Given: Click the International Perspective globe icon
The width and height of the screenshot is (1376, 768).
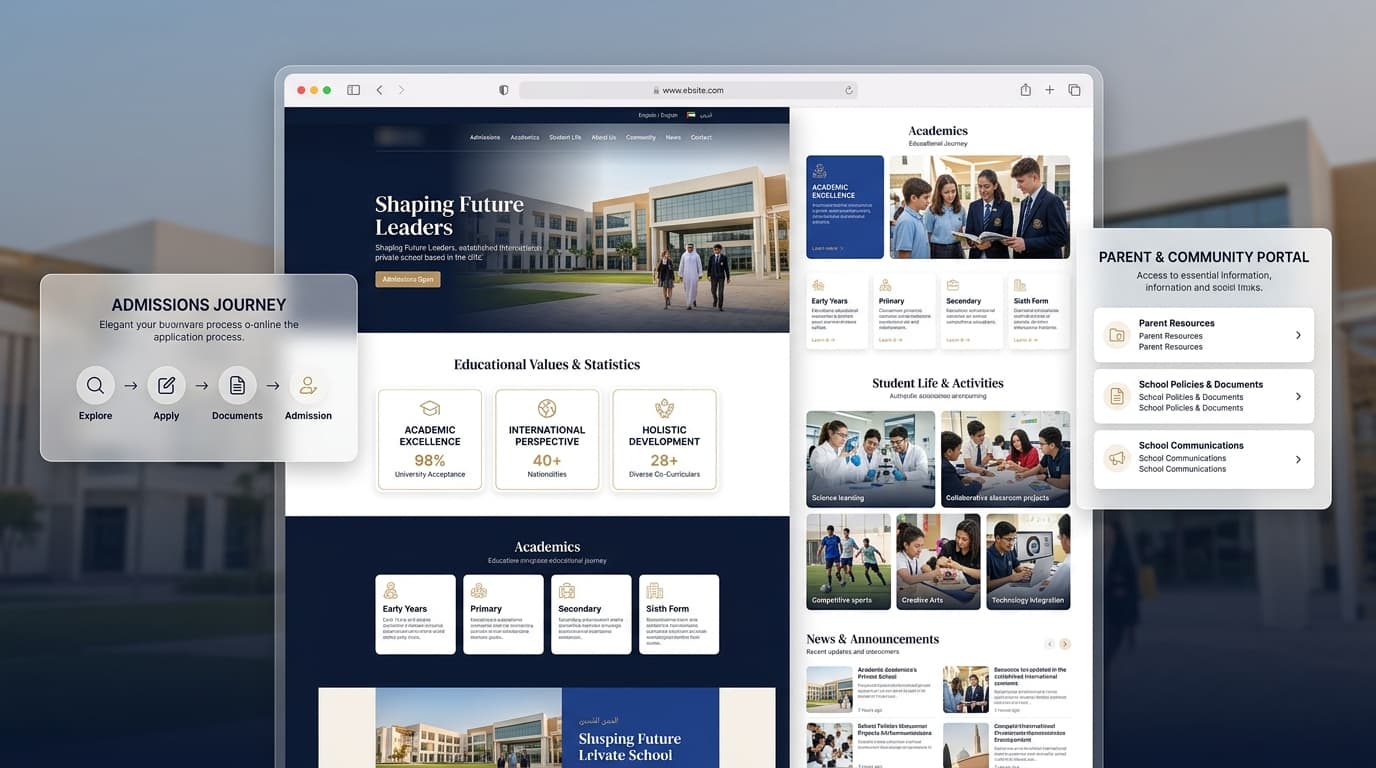Looking at the screenshot, I should [x=547, y=408].
